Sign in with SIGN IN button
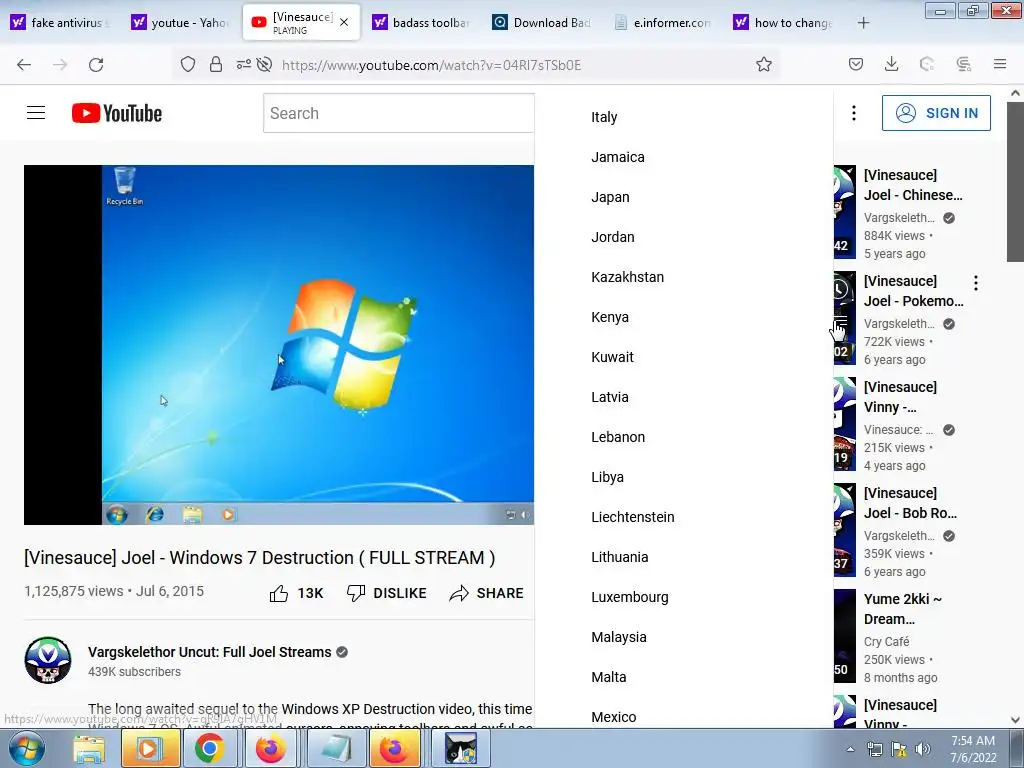 (936, 113)
